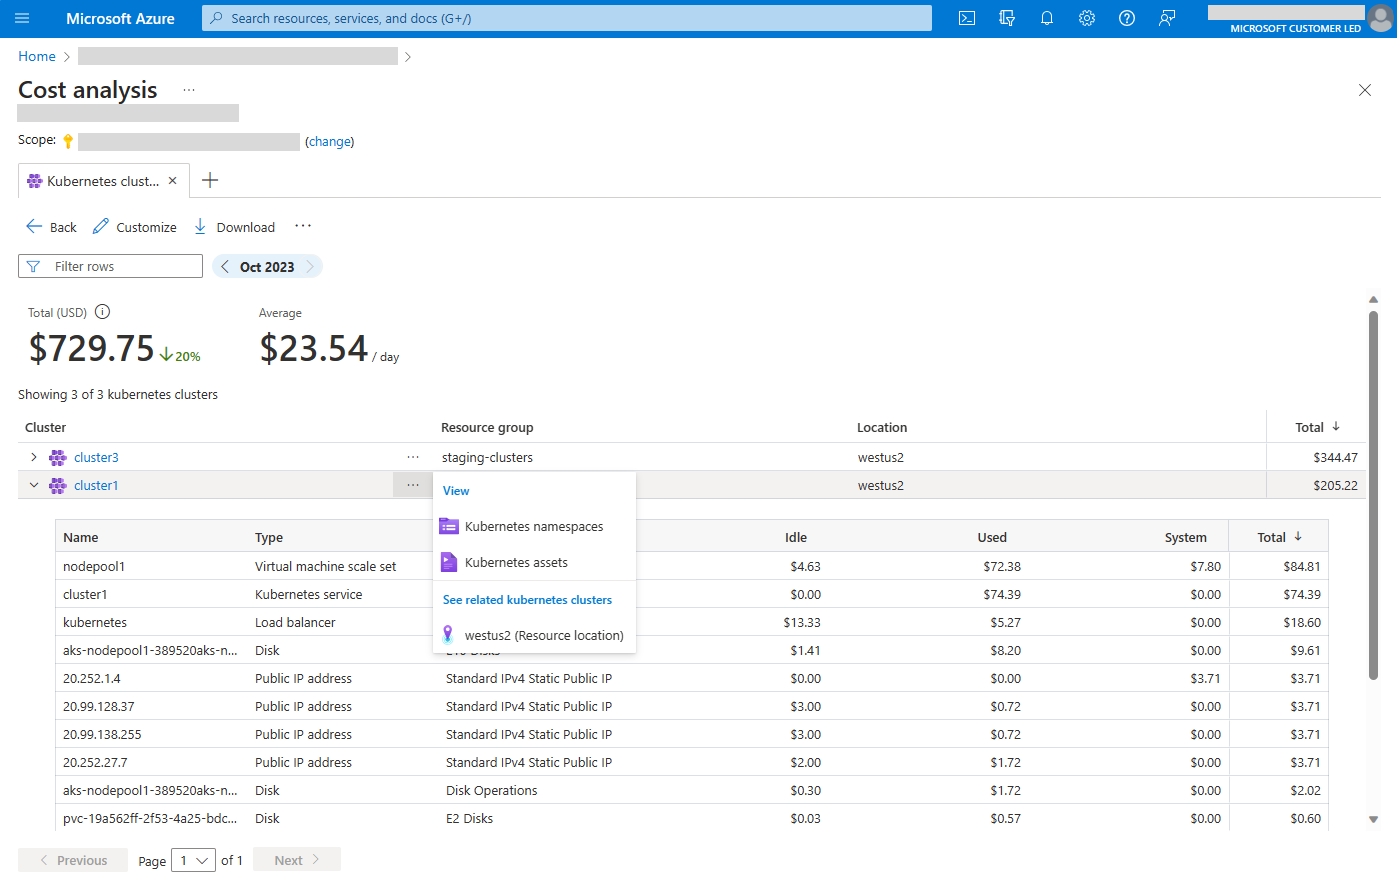
Task: Open the Azure settings gear
Action: point(1087,17)
